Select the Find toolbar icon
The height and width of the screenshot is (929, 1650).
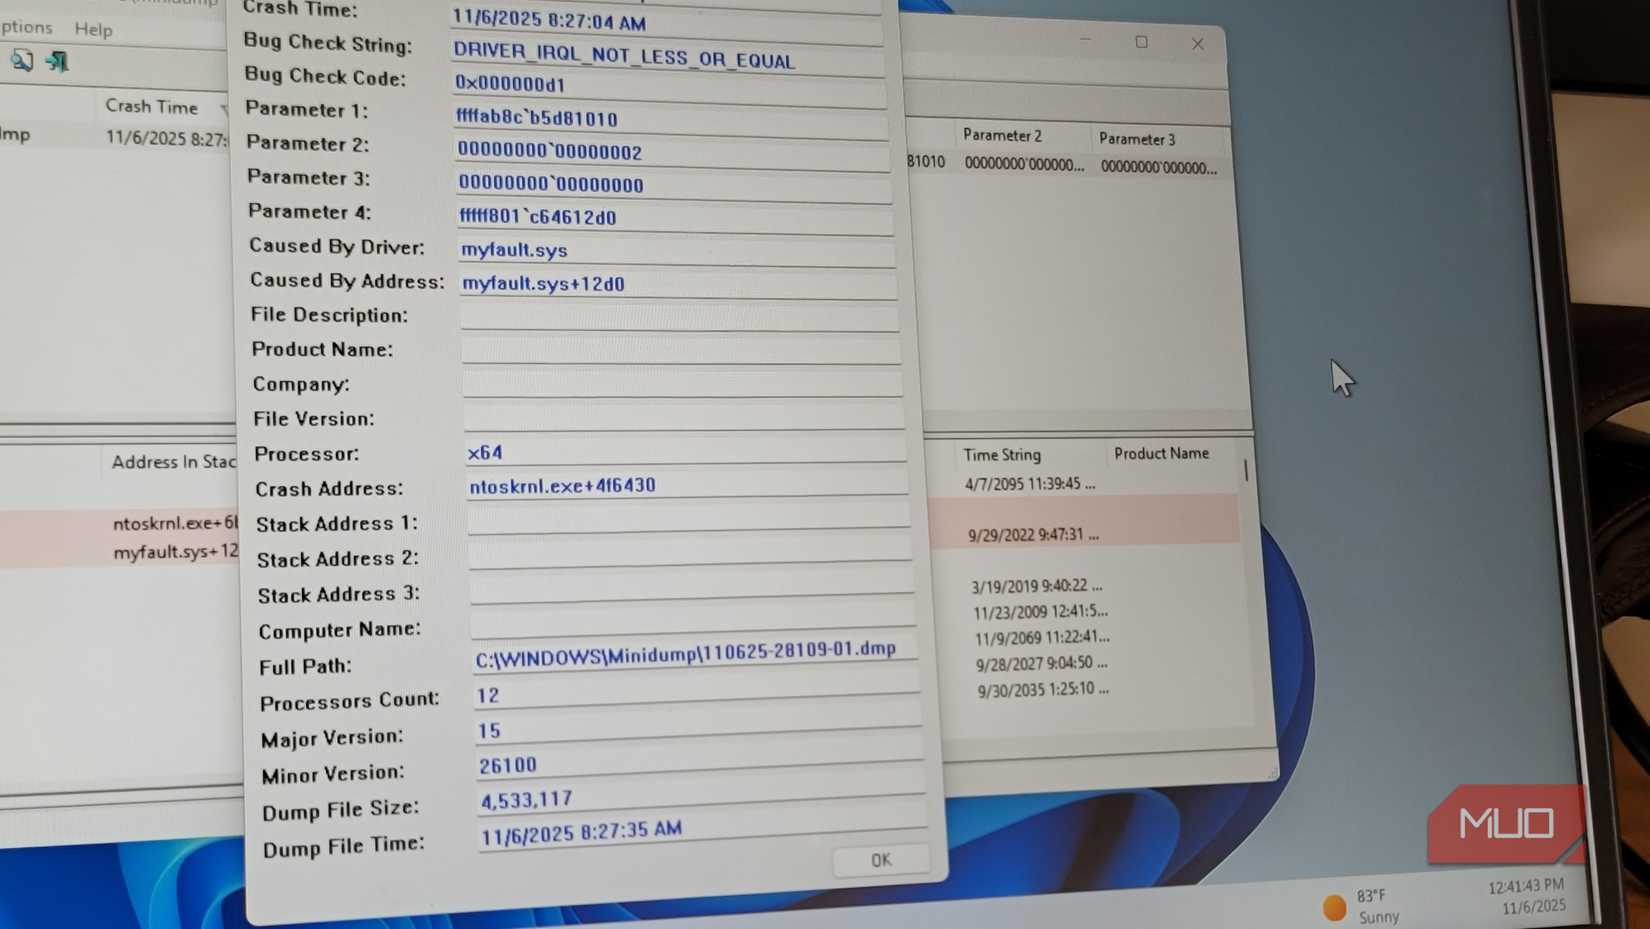(x=20, y=62)
